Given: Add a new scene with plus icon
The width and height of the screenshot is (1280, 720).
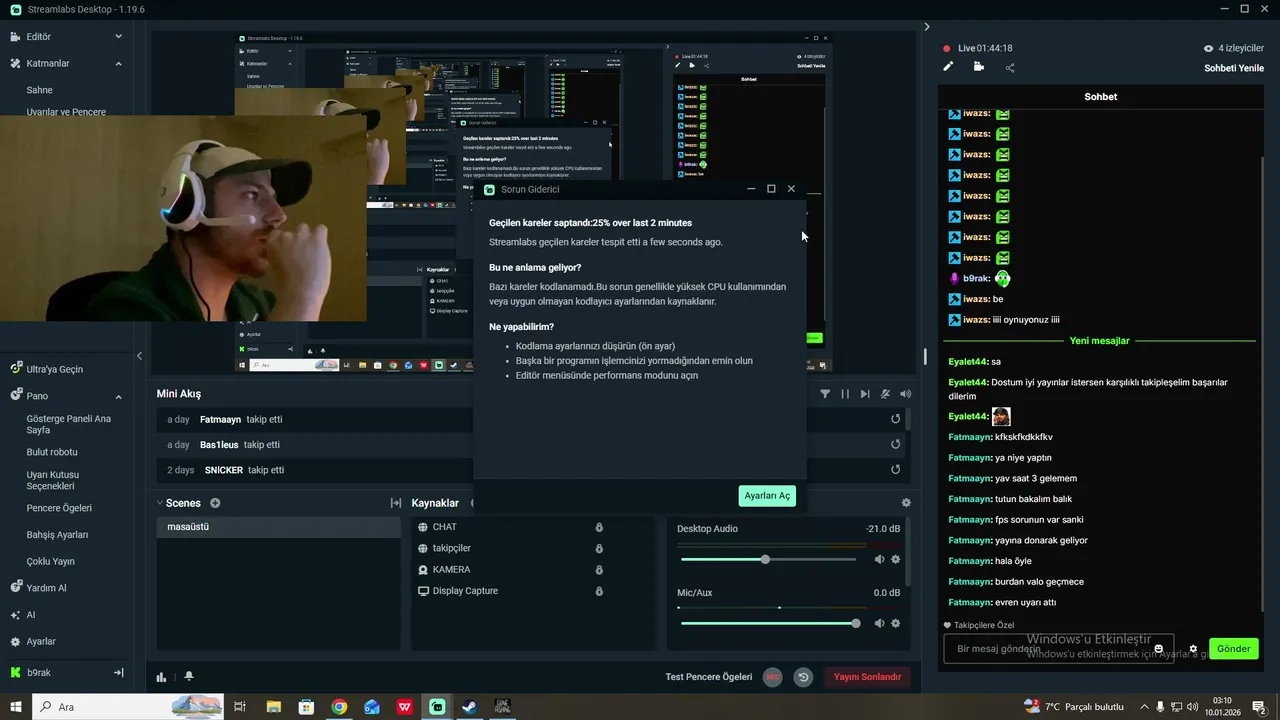Looking at the screenshot, I should [x=215, y=503].
